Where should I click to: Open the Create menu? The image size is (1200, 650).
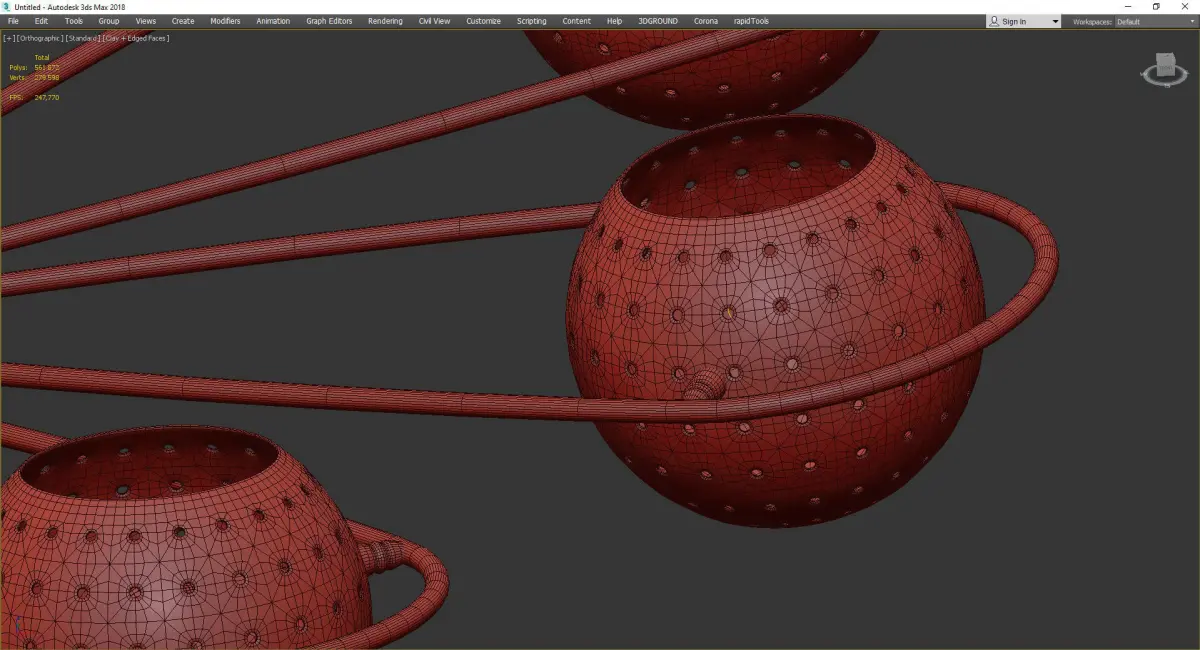coord(183,21)
